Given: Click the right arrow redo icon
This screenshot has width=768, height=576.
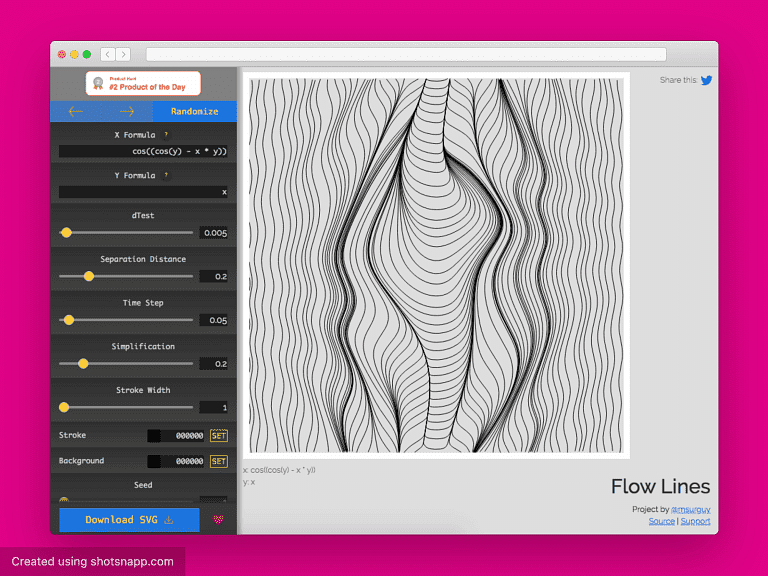Looking at the screenshot, I should [127, 112].
